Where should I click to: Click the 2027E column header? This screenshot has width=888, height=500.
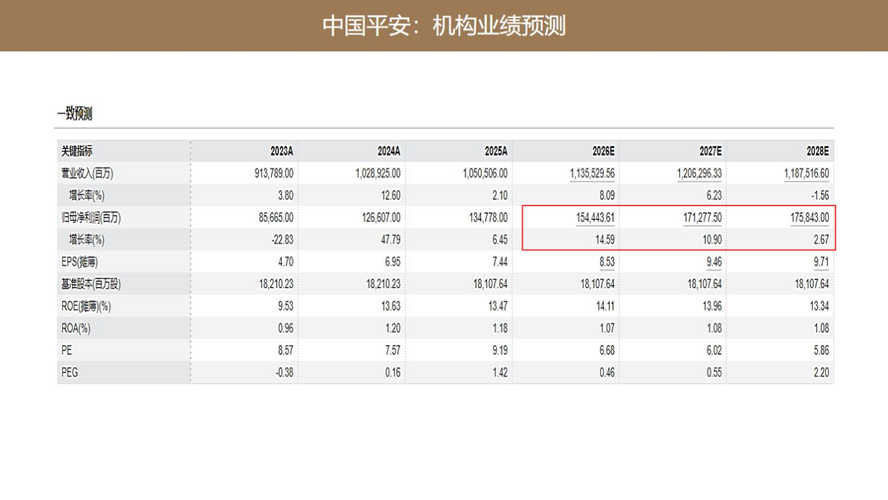710,151
